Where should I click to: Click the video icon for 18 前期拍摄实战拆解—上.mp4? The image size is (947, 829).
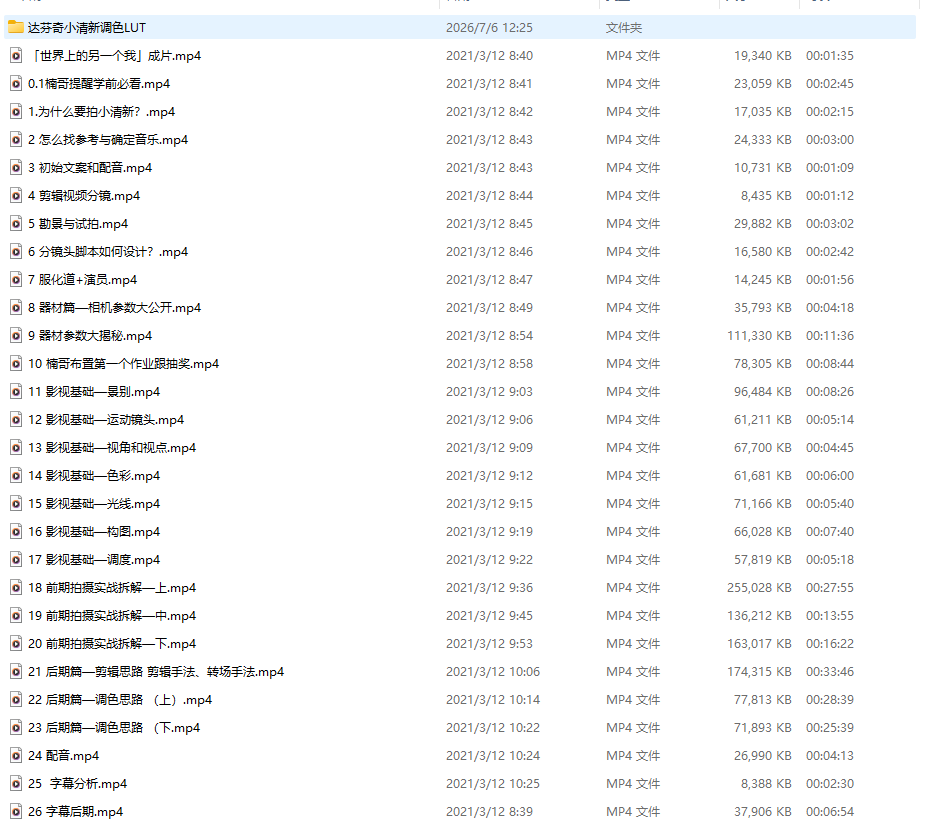16,588
